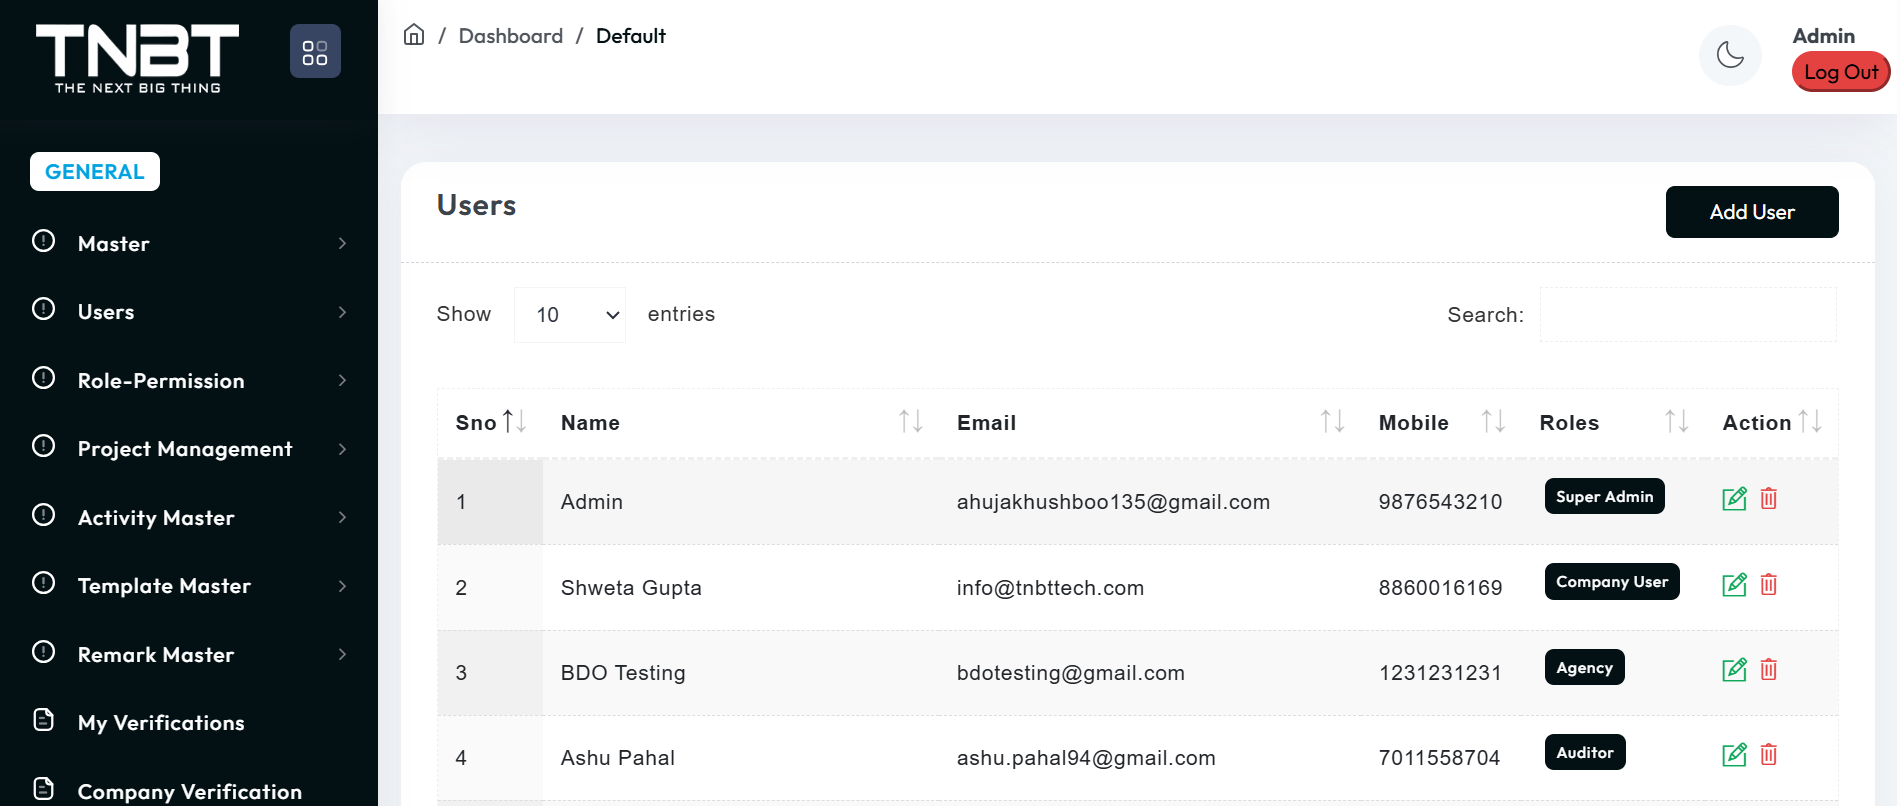Click the home icon in breadcrumb

tap(414, 36)
